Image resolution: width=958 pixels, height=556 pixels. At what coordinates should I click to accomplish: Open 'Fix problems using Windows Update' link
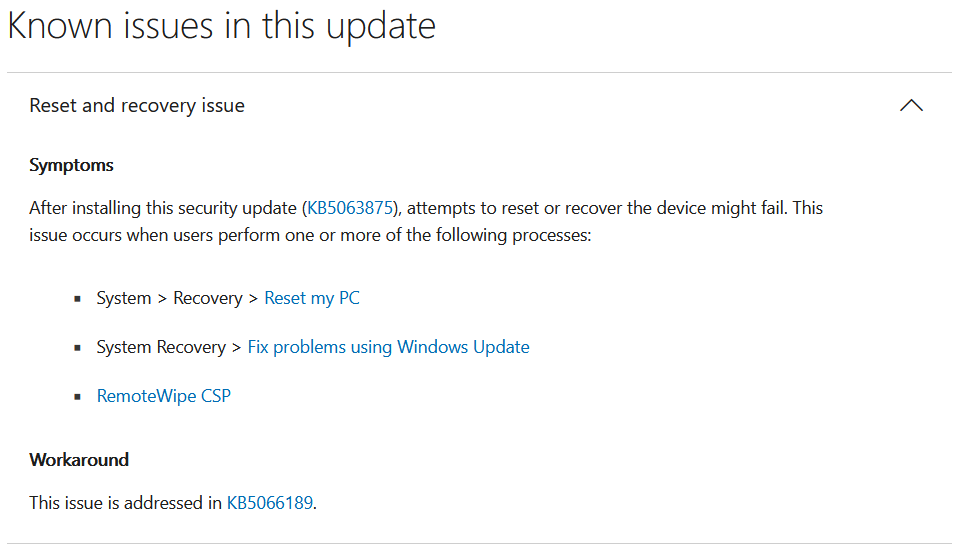click(x=388, y=347)
